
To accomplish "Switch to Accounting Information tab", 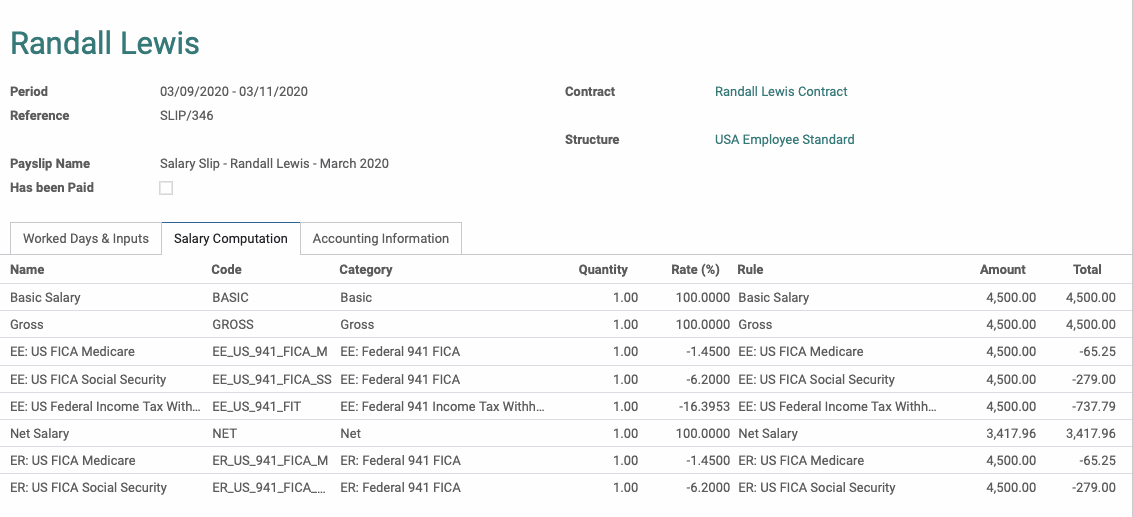I will coord(381,239).
